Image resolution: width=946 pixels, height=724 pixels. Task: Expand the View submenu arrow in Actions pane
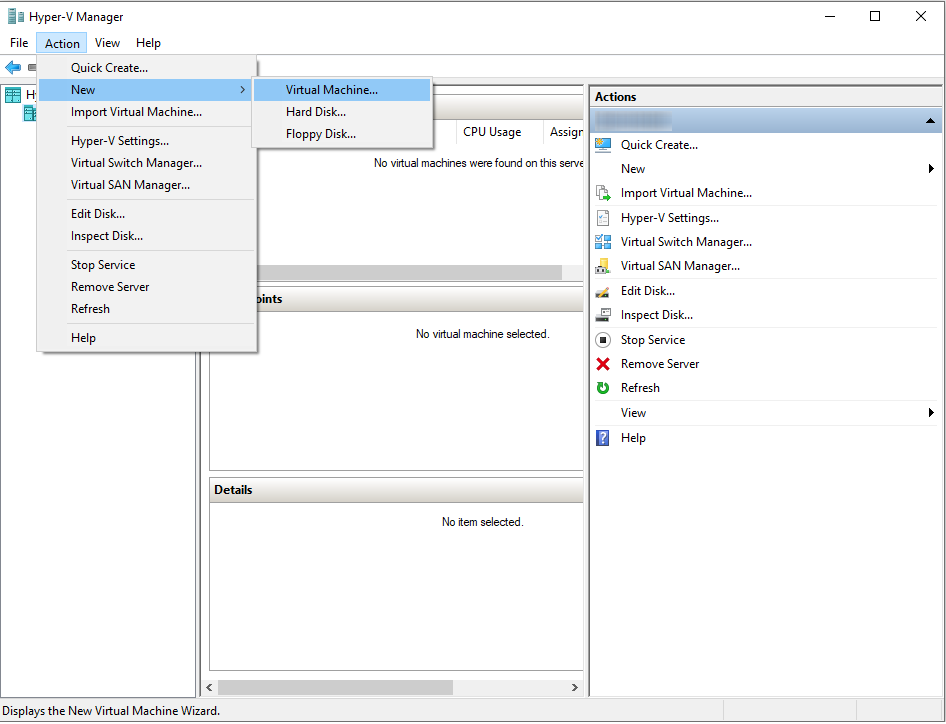[x=931, y=413]
